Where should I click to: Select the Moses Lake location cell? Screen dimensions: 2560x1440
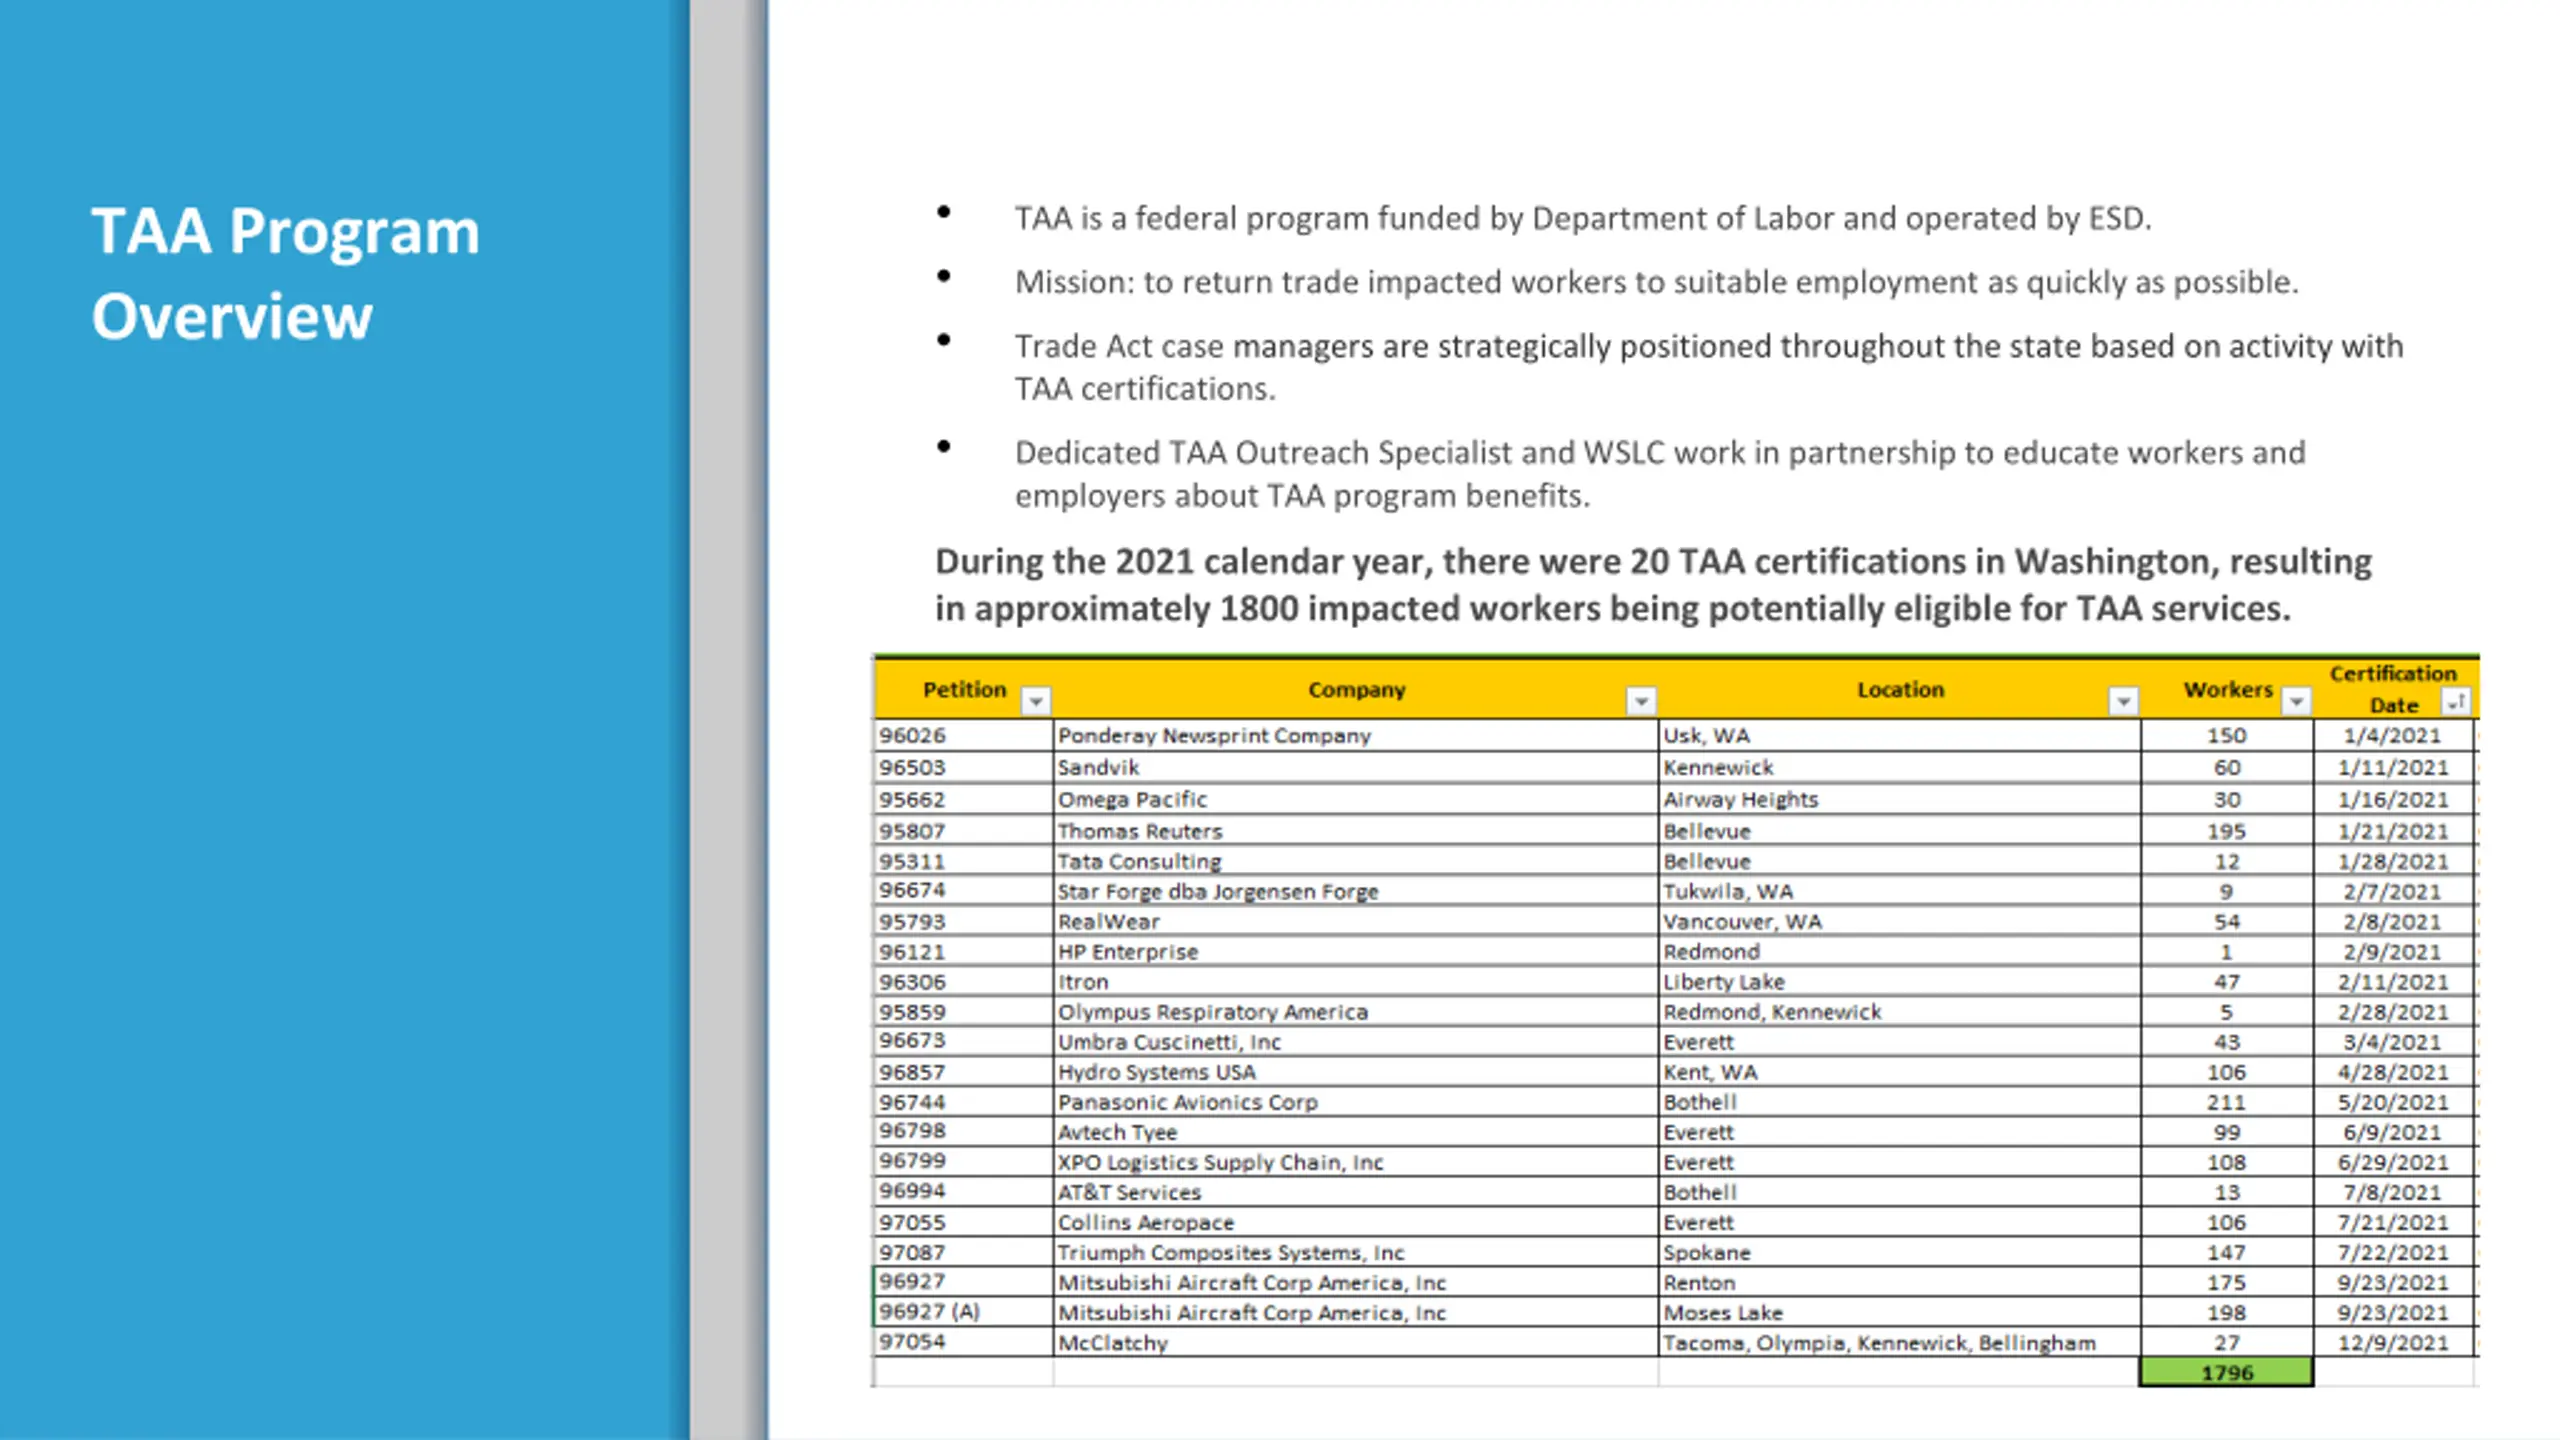tap(1900, 1311)
